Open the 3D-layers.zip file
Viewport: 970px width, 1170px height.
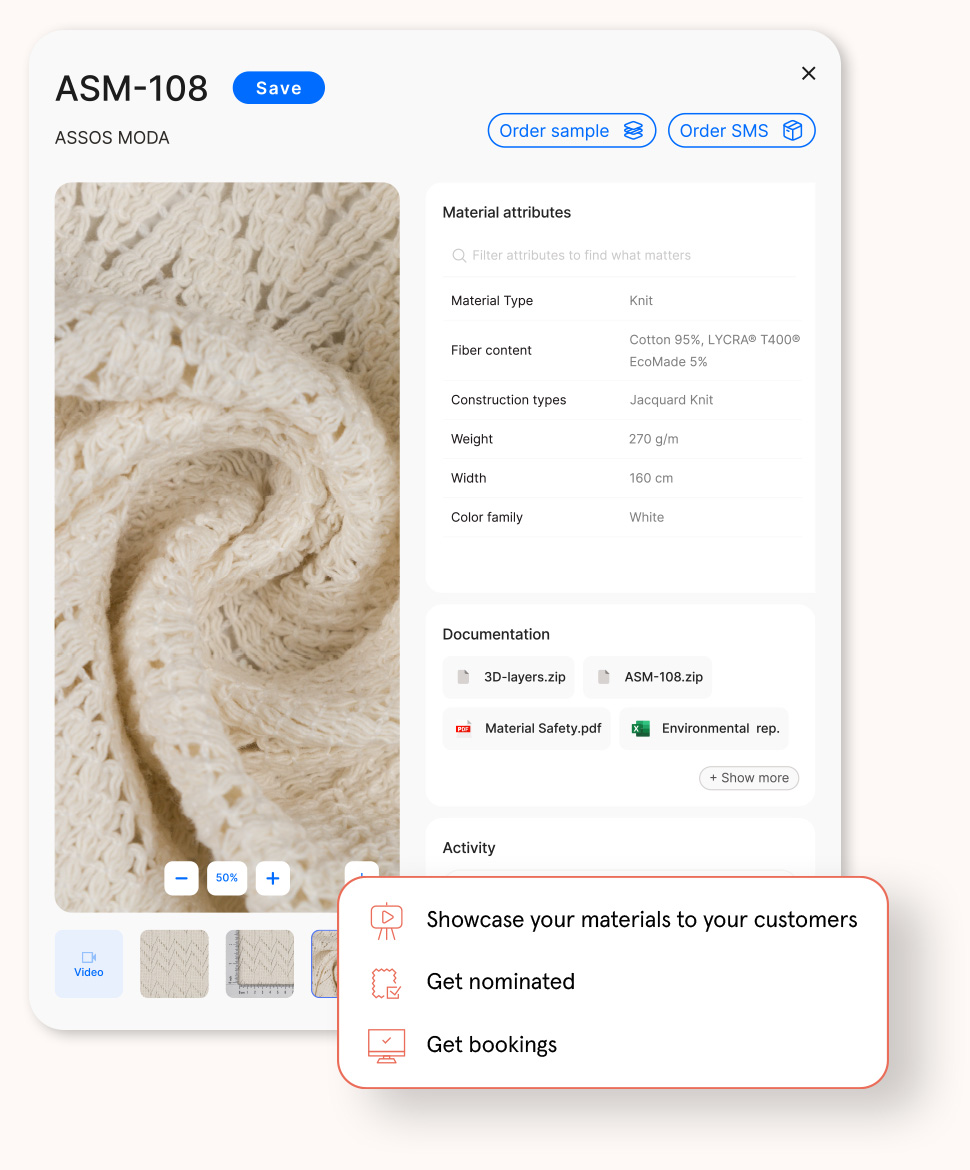[x=508, y=677]
